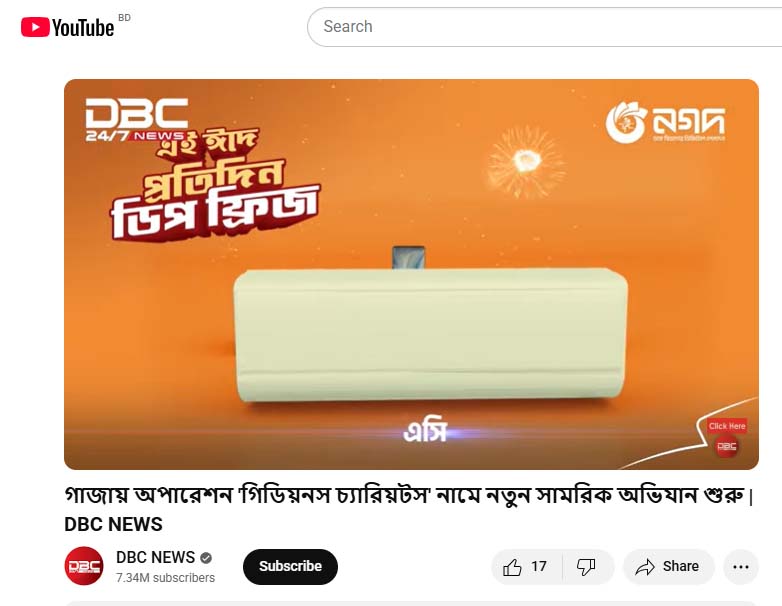Click the Share arrow icon

tap(644, 567)
